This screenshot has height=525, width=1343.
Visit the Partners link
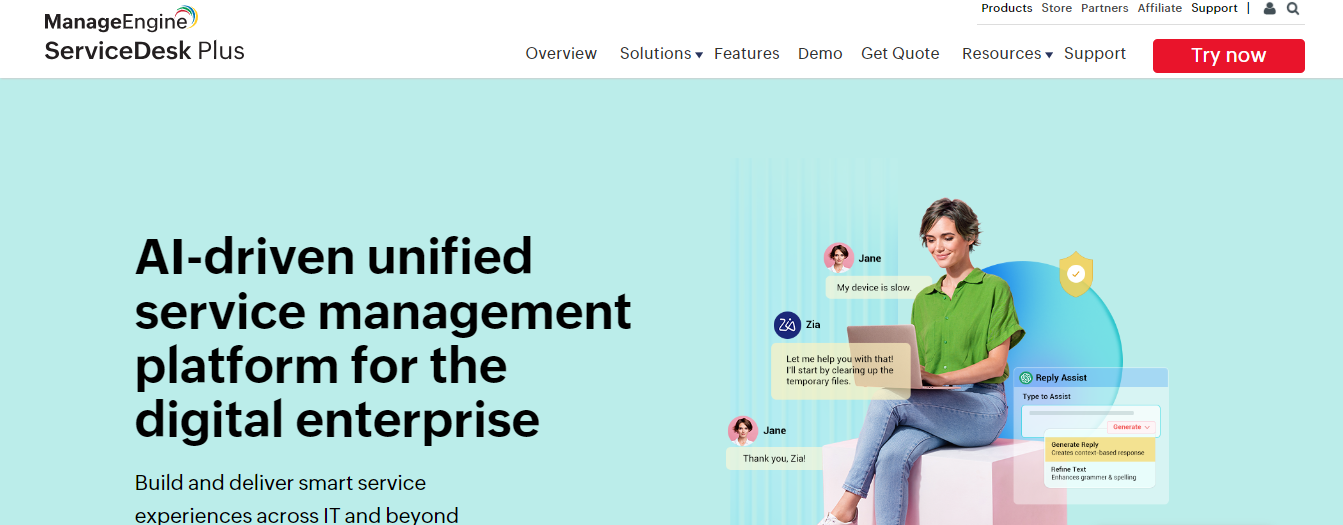[1104, 9]
